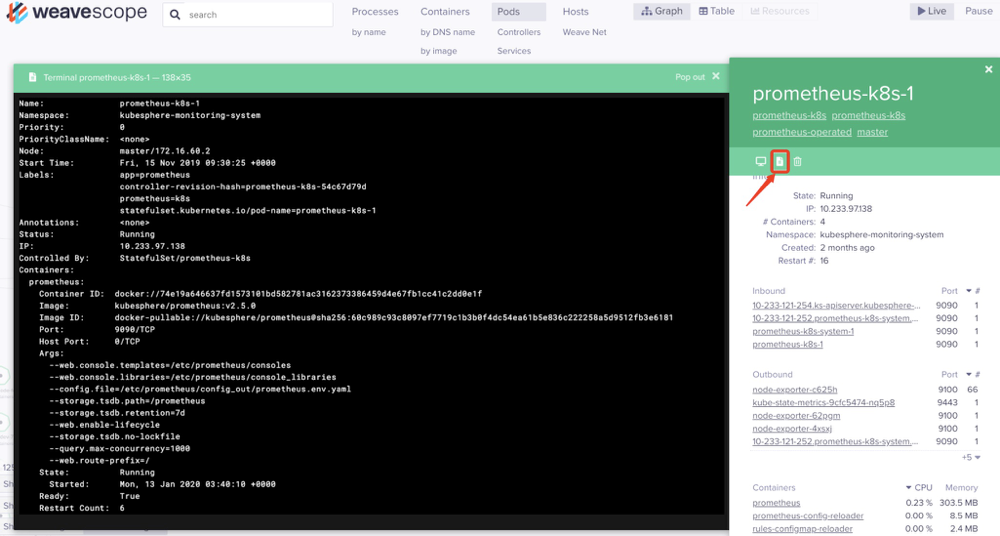The width and height of the screenshot is (1000, 536).
Task: Delete pod using trash icon
Action: click(797, 161)
